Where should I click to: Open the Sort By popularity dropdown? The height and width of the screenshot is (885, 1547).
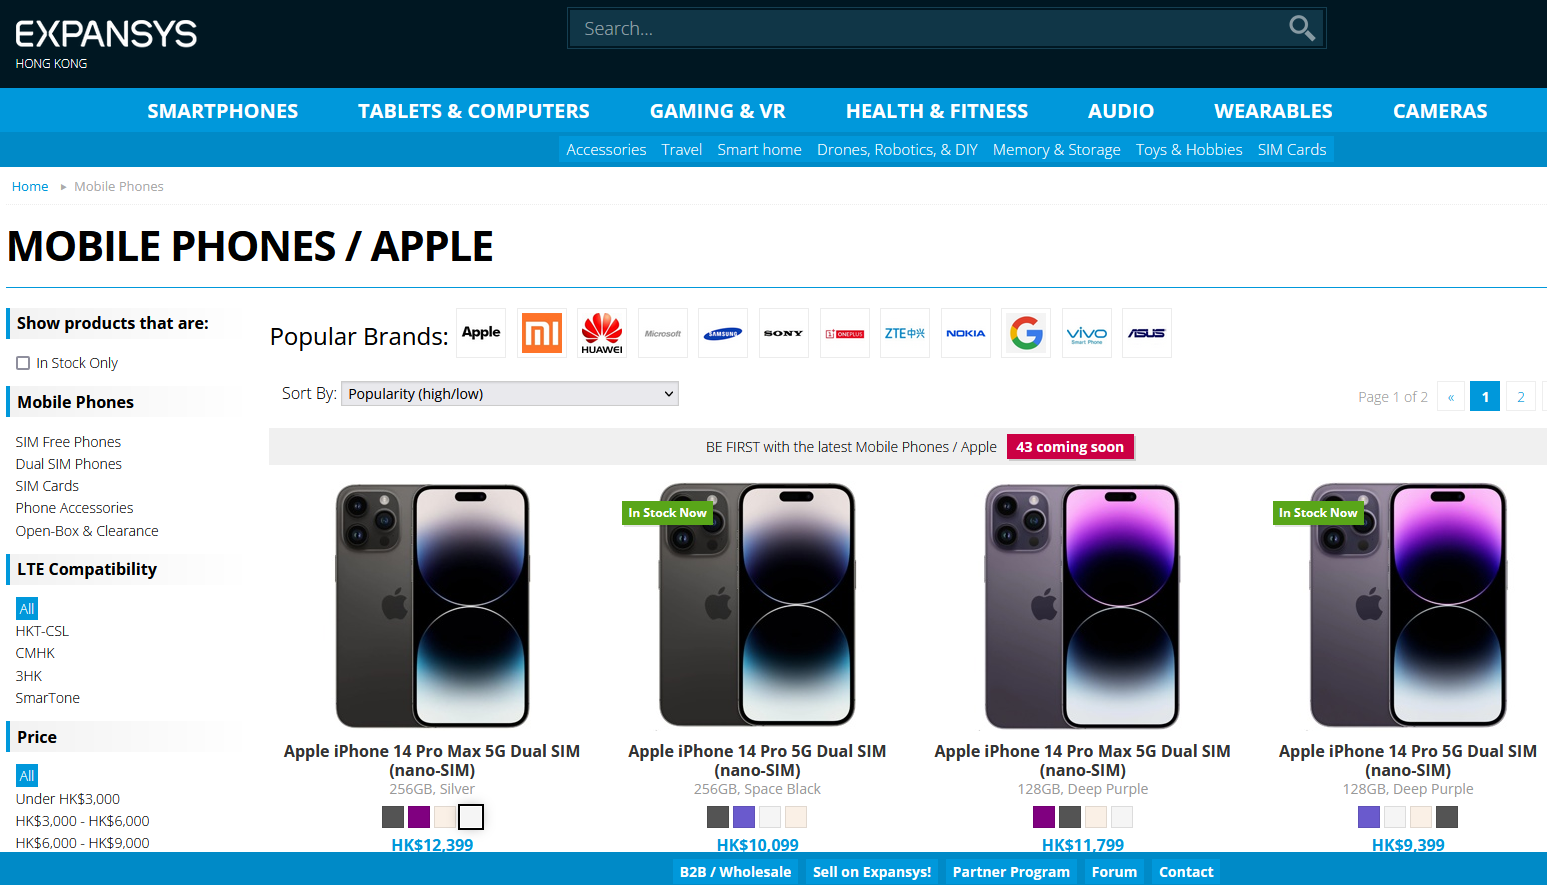click(x=510, y=394)
